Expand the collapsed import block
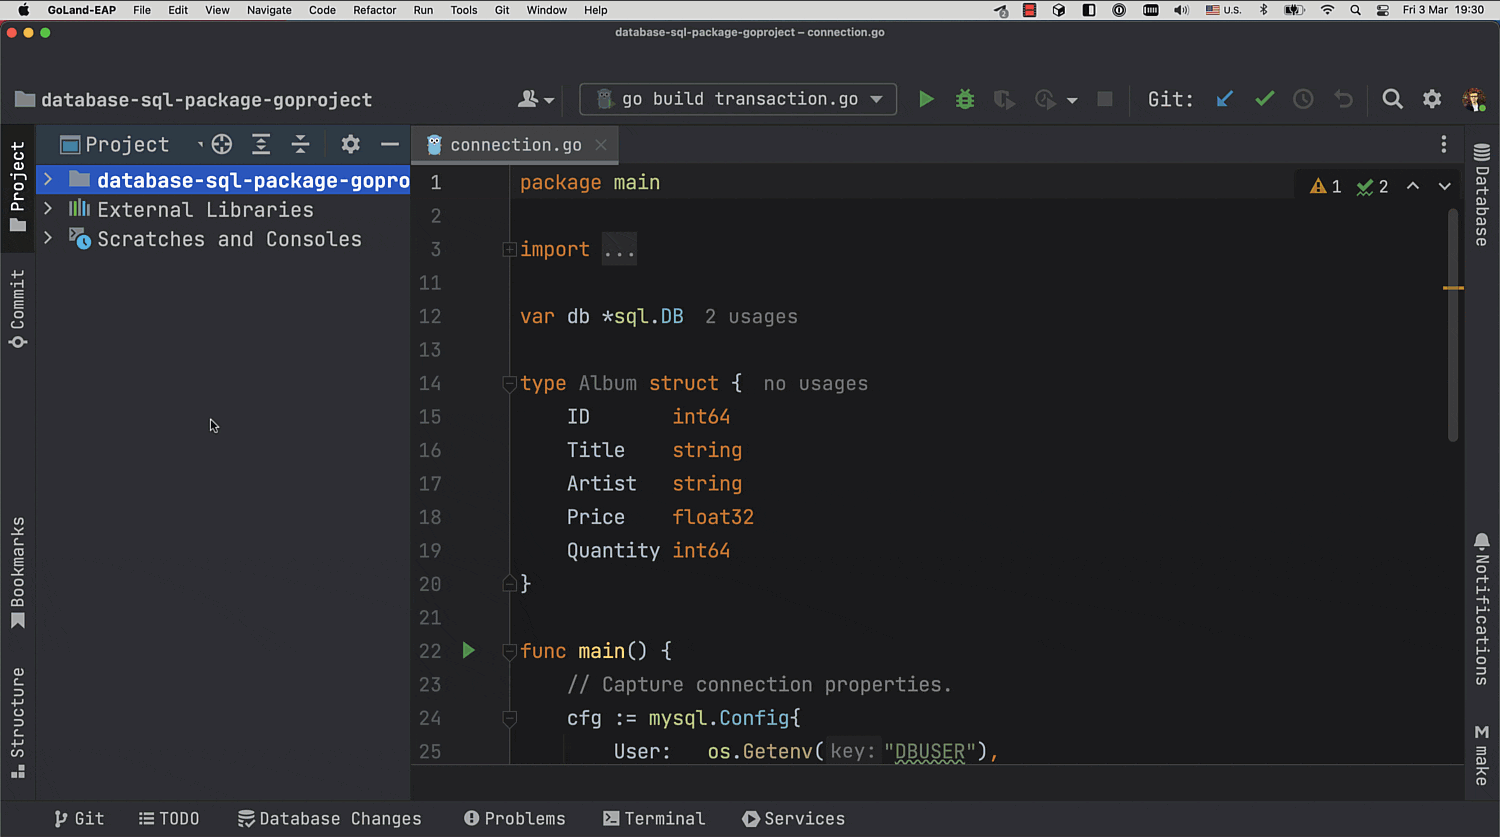Image resolution: width=1500 pixels, height=837 pixels. coord(509,249)
